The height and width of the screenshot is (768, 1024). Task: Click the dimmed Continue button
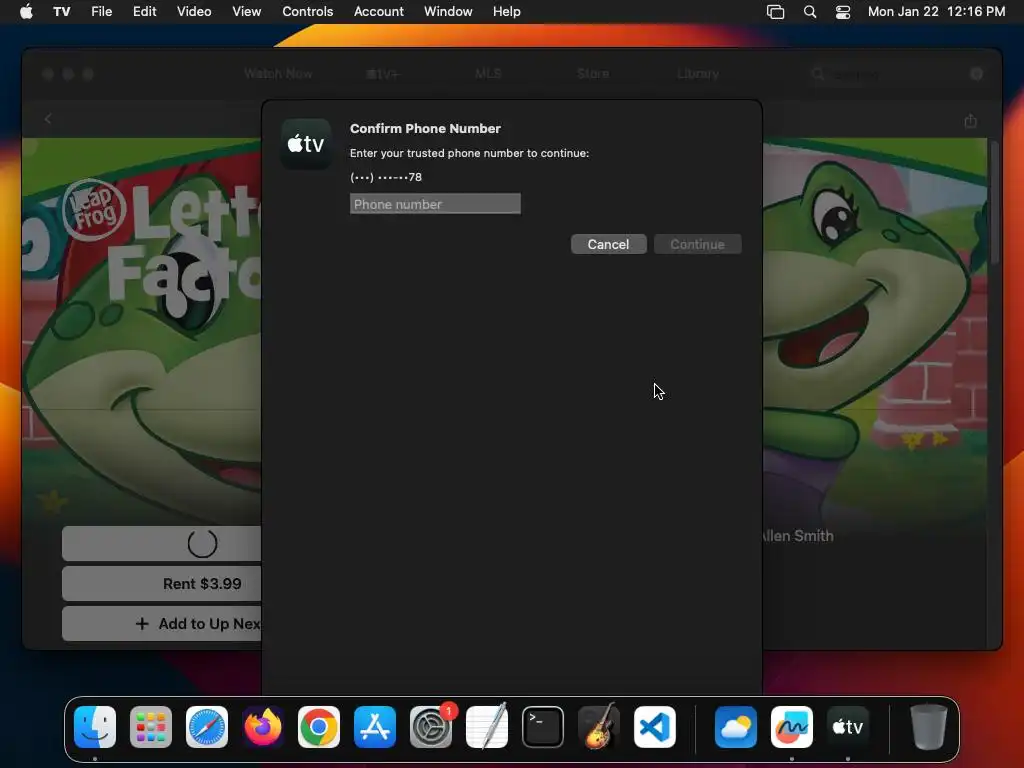coord(697,244)
